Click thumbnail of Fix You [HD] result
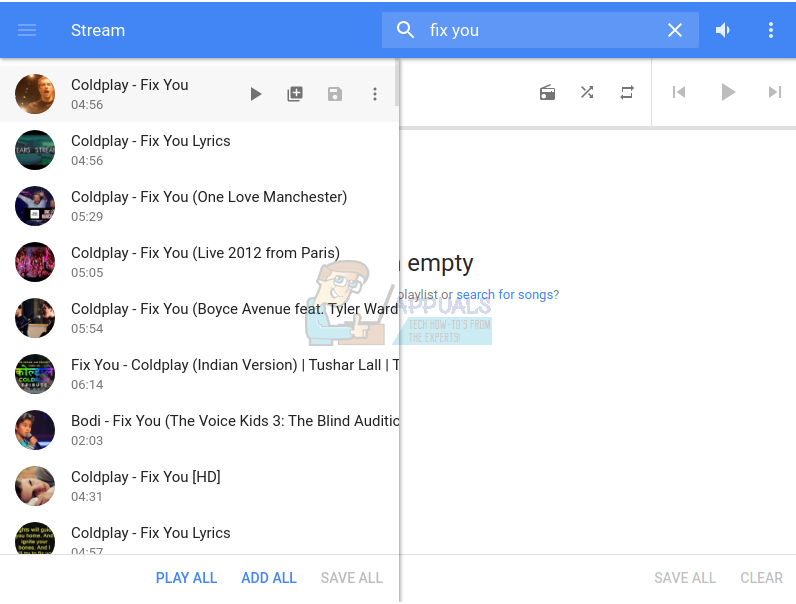796x604 pixels. (35, 486)
